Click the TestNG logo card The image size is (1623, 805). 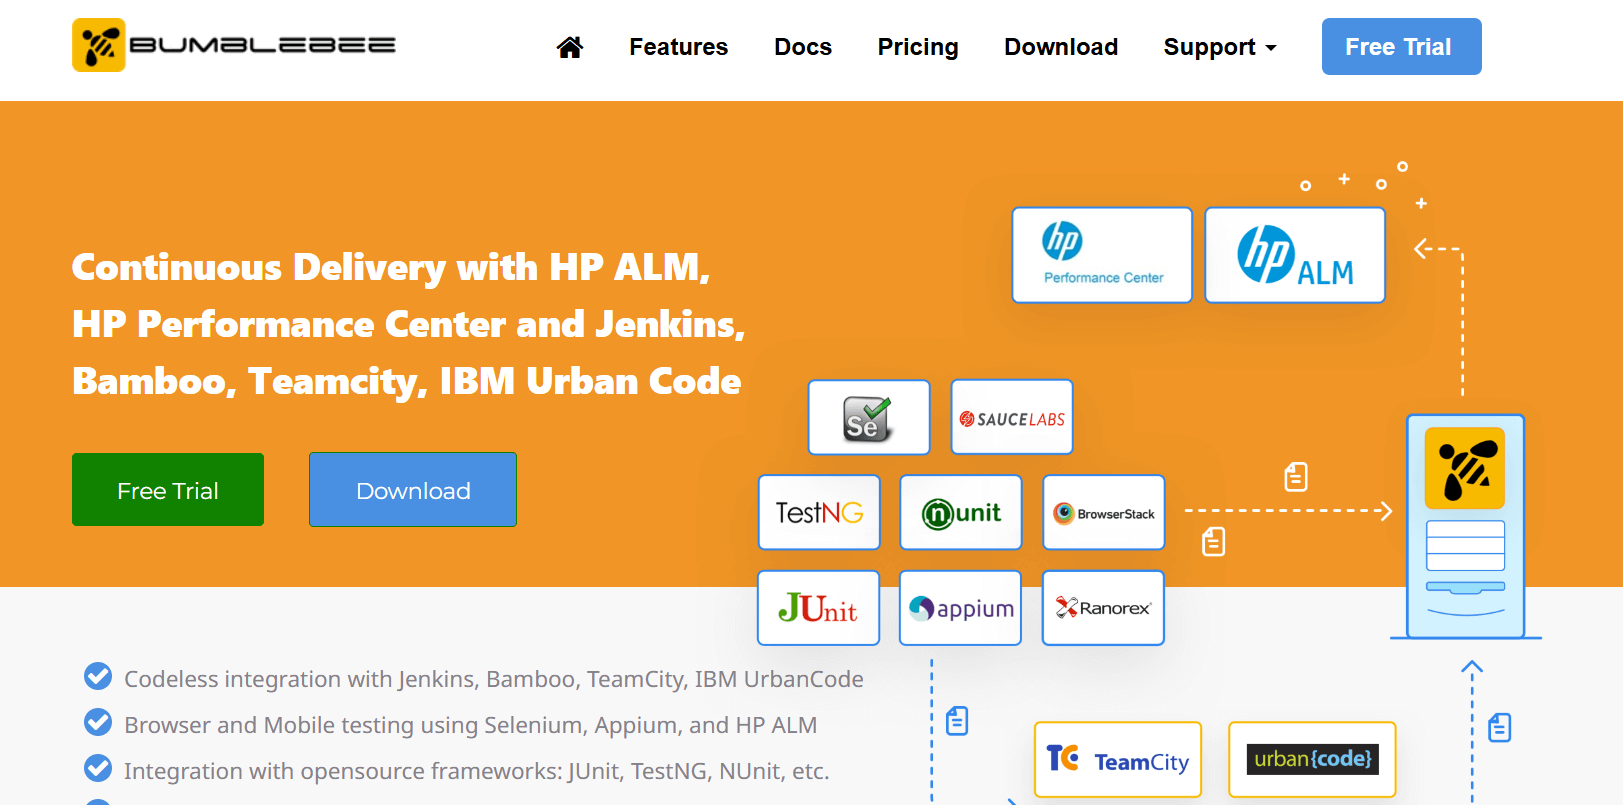coord(819,512)
